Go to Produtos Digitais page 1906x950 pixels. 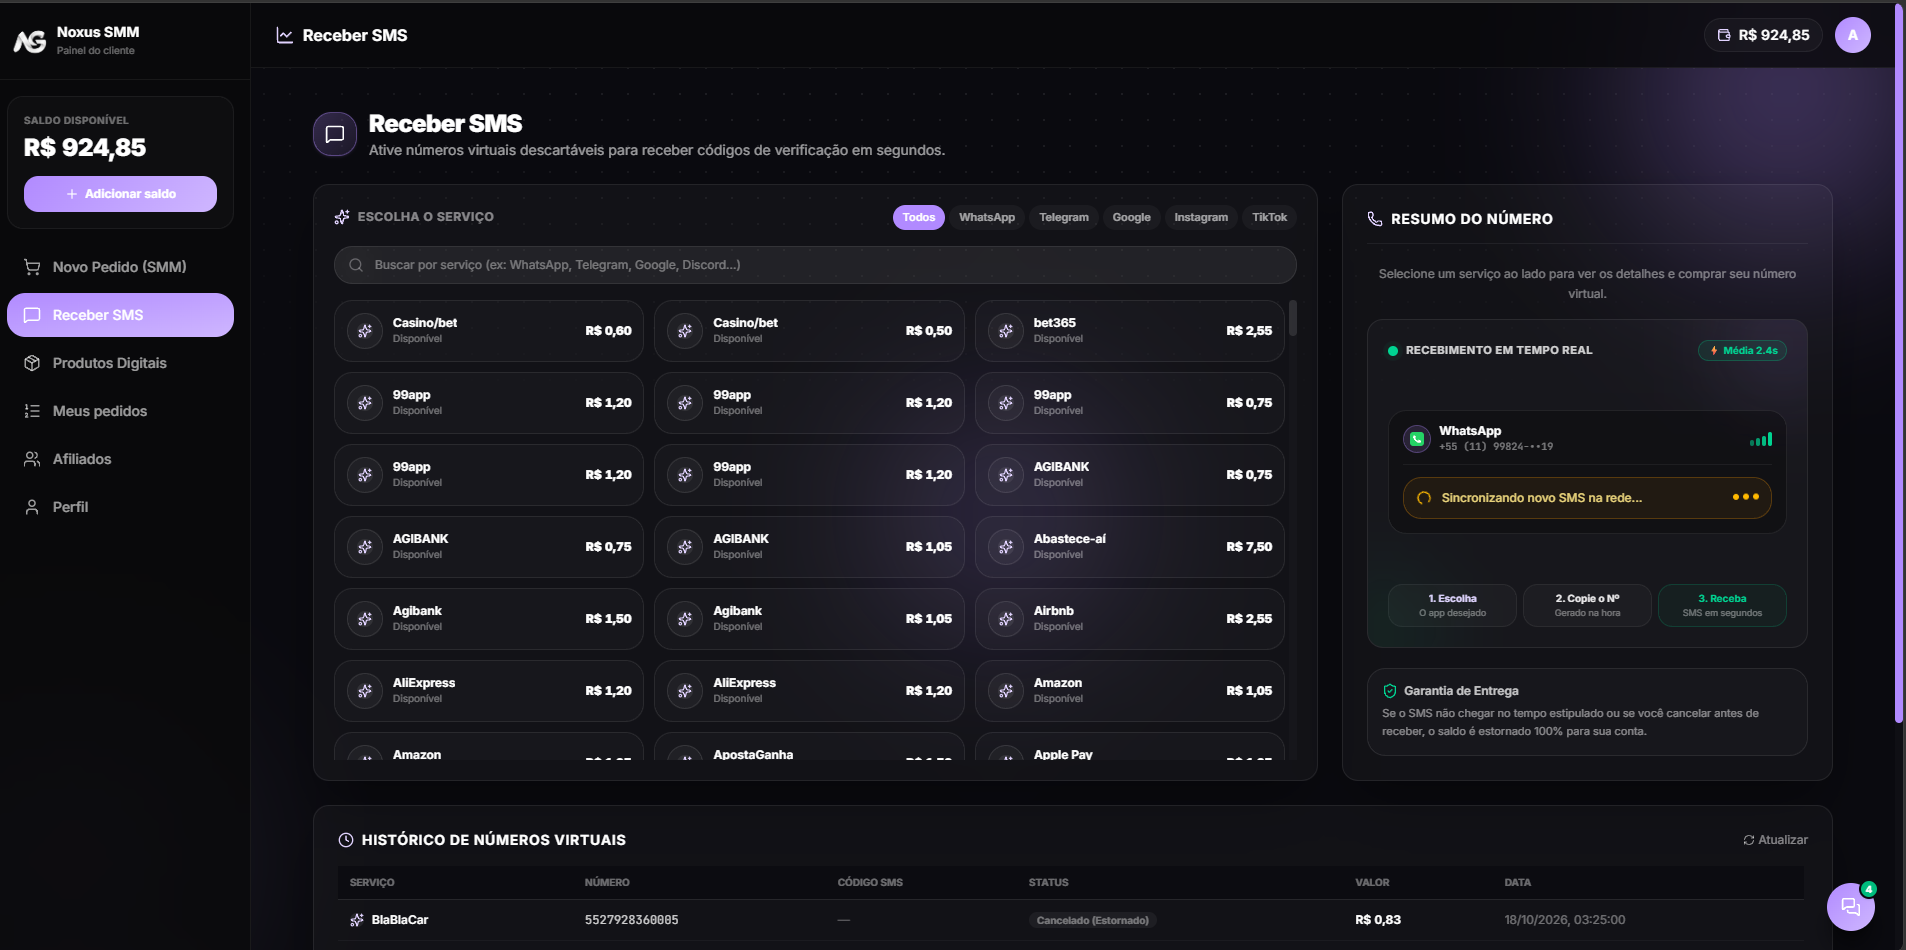pyautogui.click(x=120, y=363)
